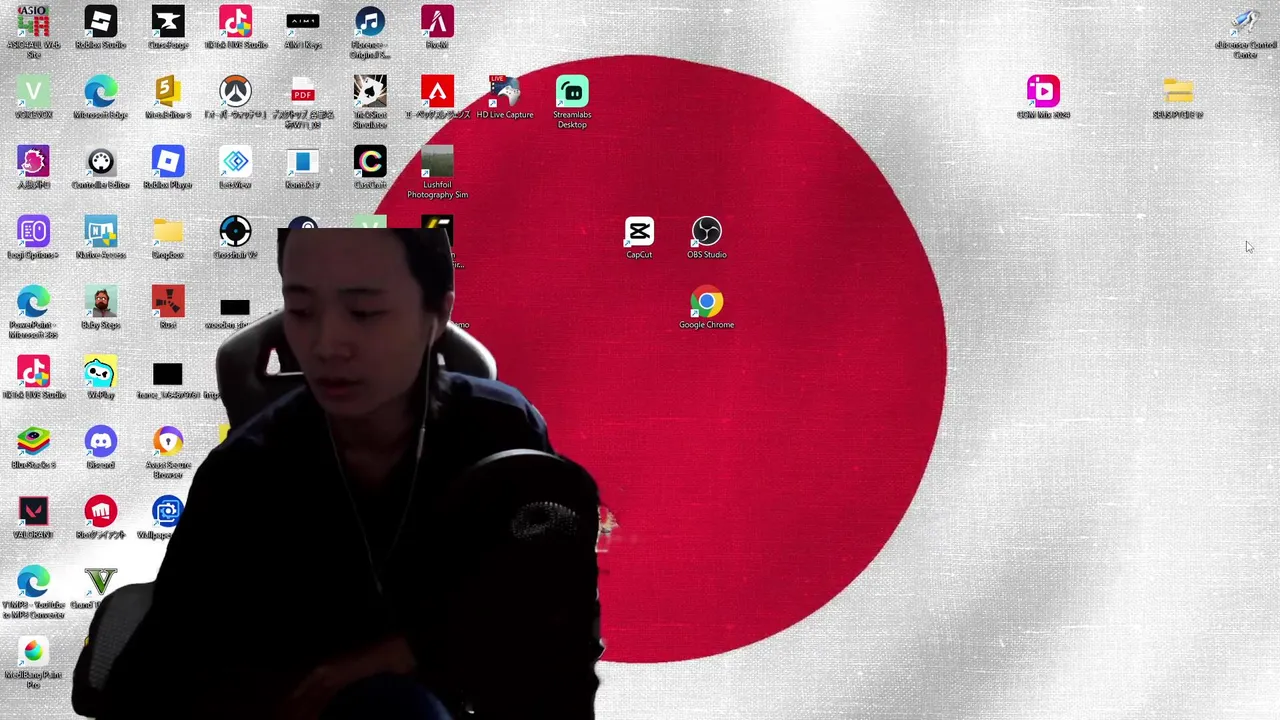Open the pink character icon beside Controller Editor

click(33, 168)
